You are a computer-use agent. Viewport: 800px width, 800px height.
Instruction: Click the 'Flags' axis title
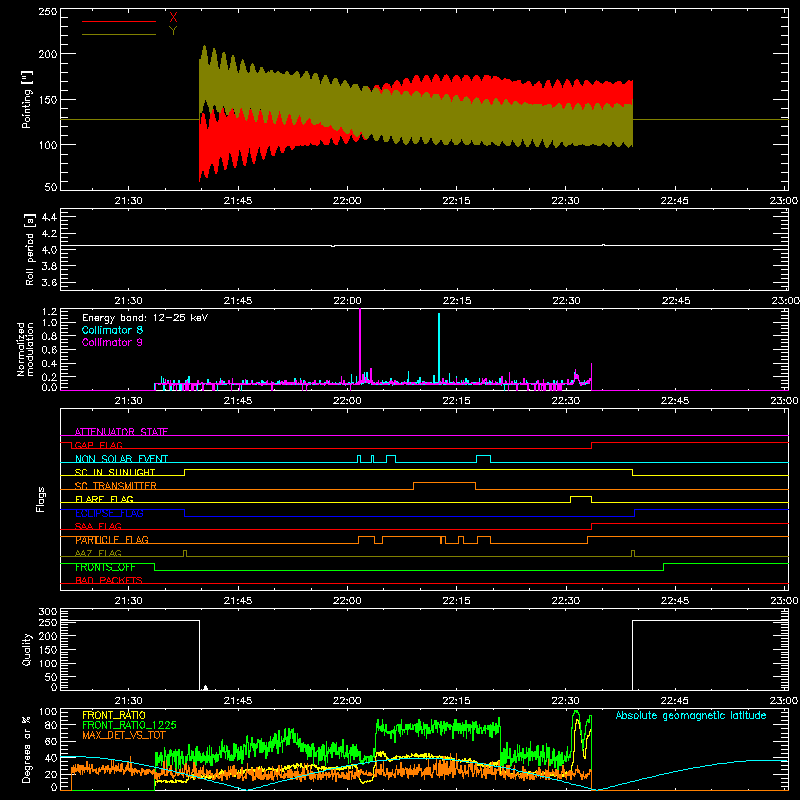tap(40, 499)
